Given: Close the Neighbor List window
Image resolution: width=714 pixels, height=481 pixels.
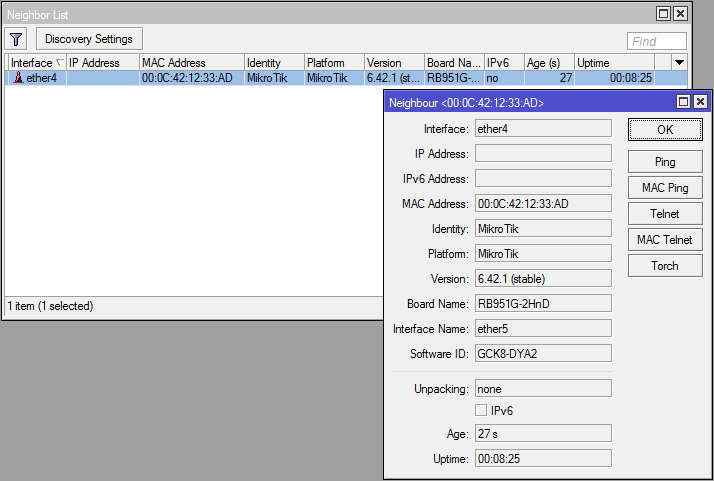Looking at the screenshot, I should coord(680,14).
